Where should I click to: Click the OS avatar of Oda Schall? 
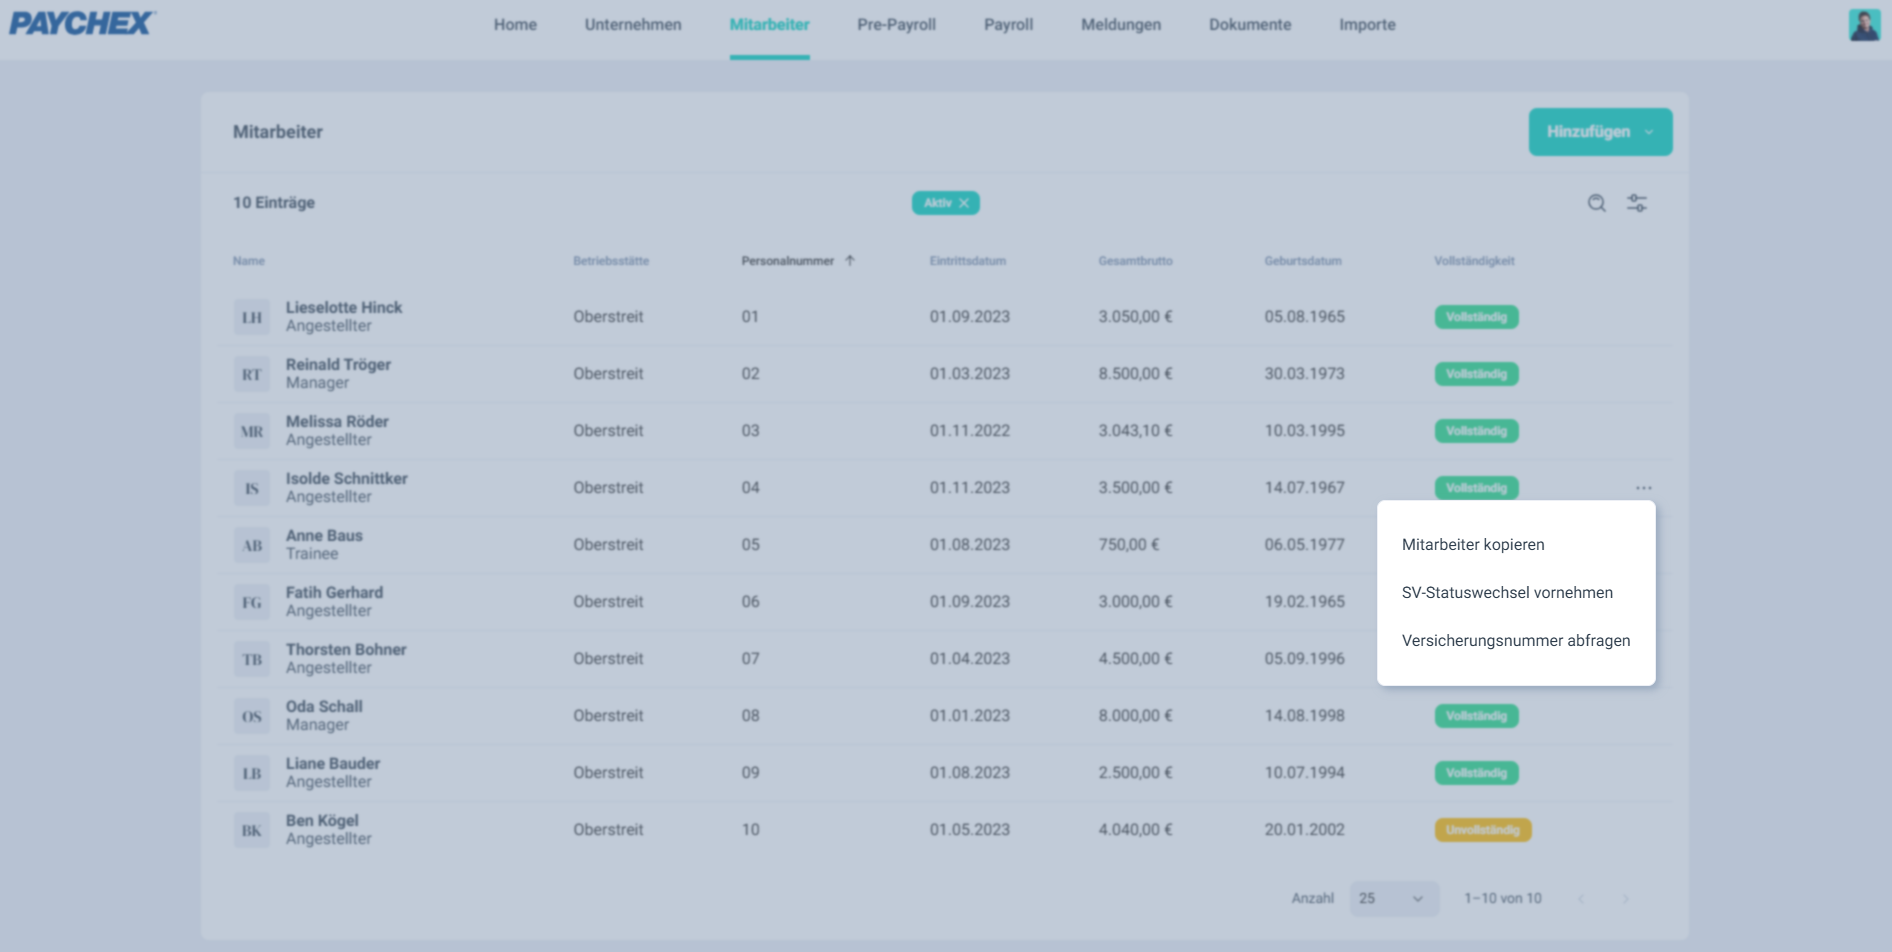pos(252,716)
